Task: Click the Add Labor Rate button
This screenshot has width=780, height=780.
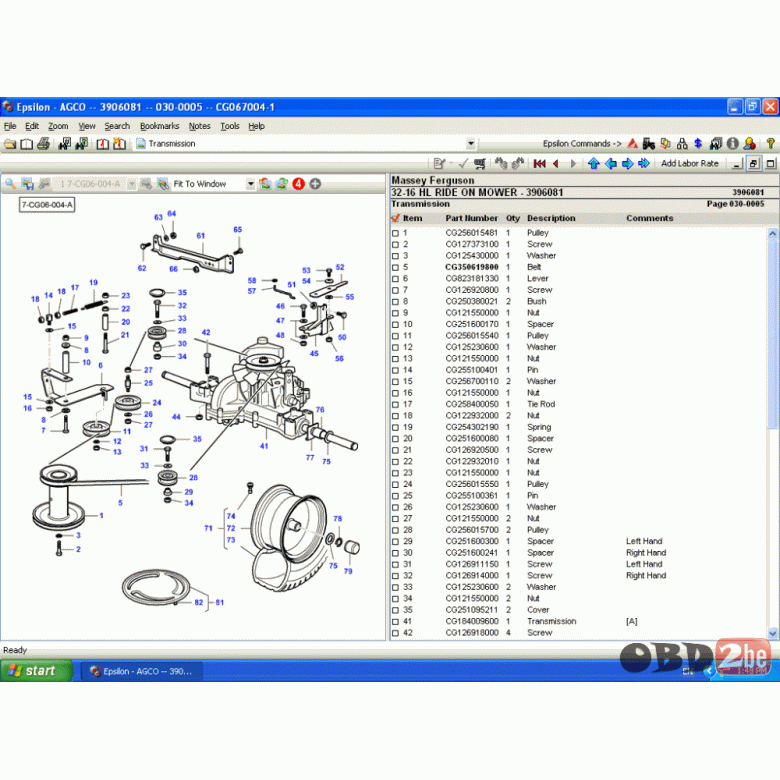Action: 689,163
